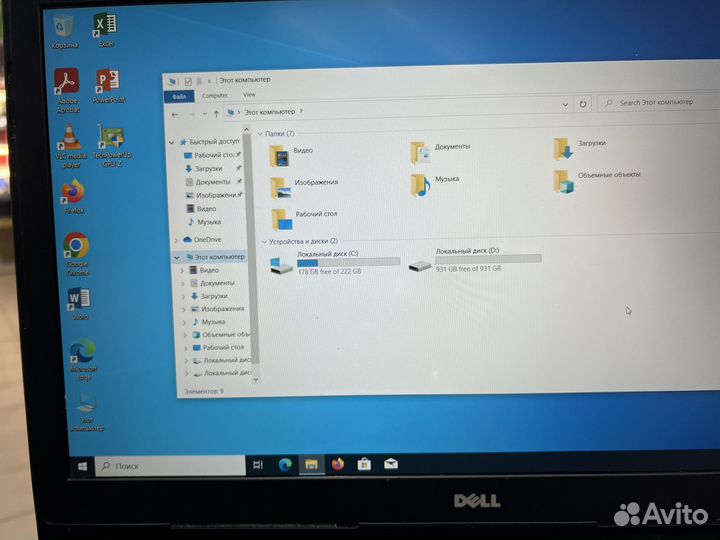Click File Explorer on the taskbar
This screenshot has height=540, width=720.
(x=311, y=465)
